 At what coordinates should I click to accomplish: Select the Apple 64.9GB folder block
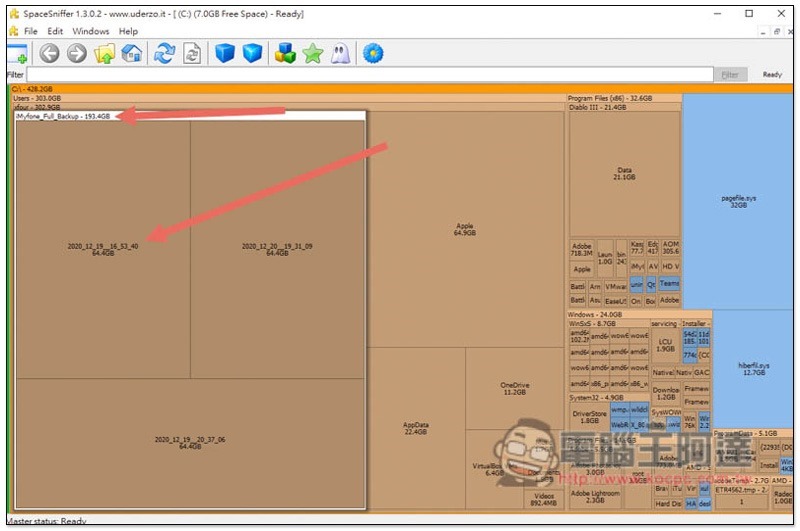pyautogui.click(x=464, y=229)
